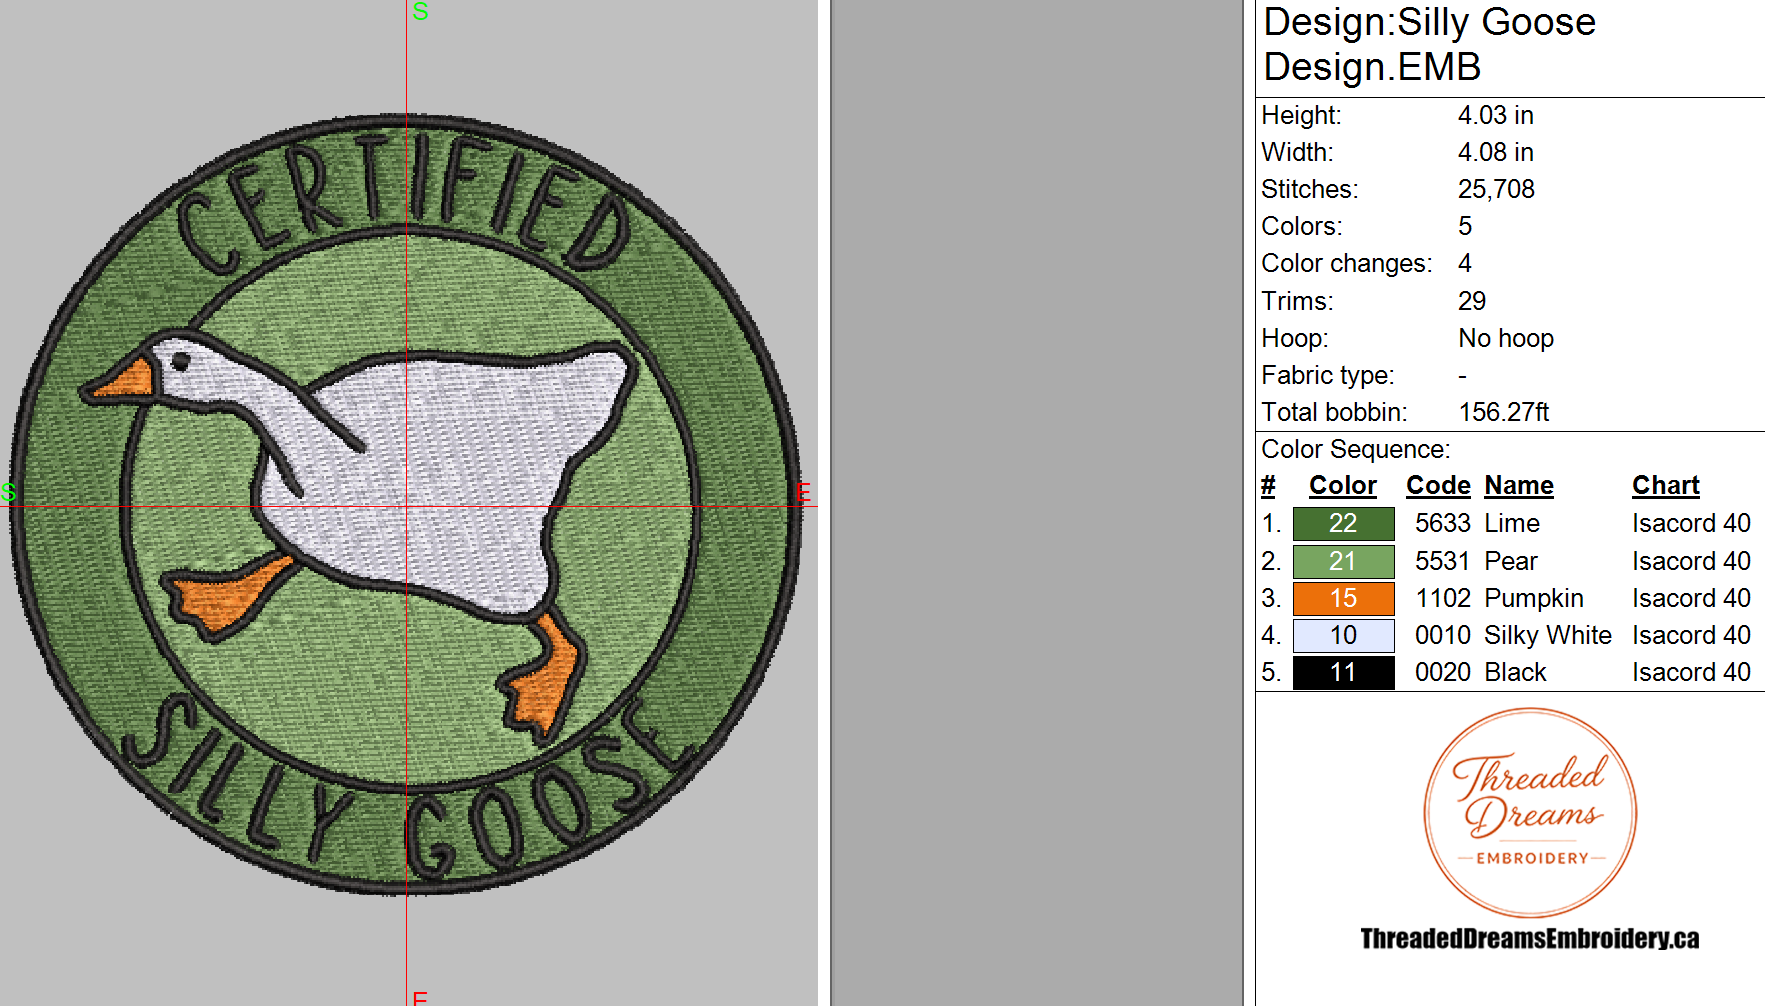This screenshot has width=1765, height=1006.
Task: Click the Lime color swatch numbered 22
Action: [1343, 523]
